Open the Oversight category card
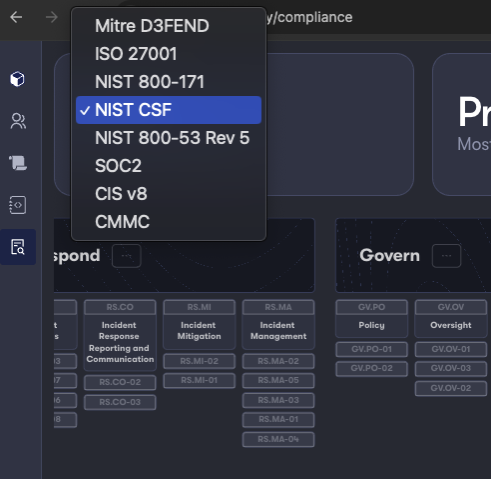This screenshot has width=491, height=479. coord(451,325)
